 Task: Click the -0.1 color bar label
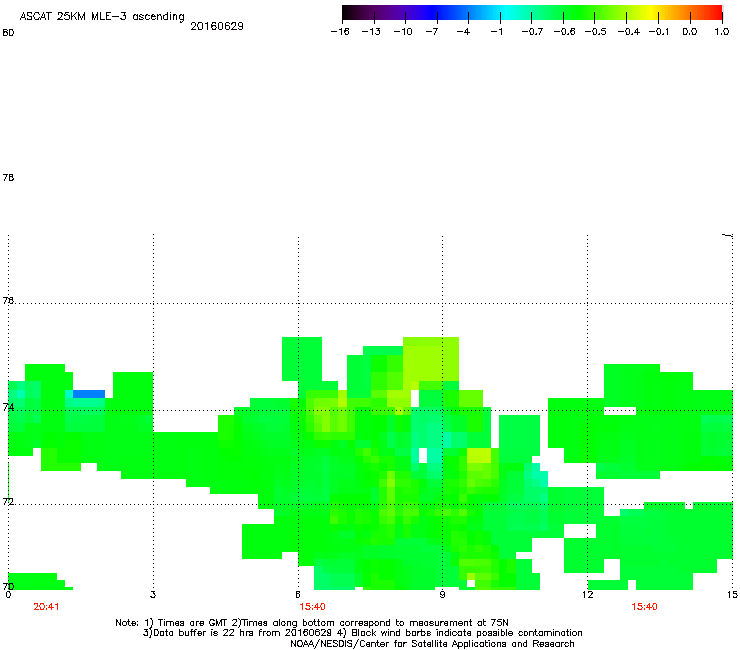tap(659, 32)
